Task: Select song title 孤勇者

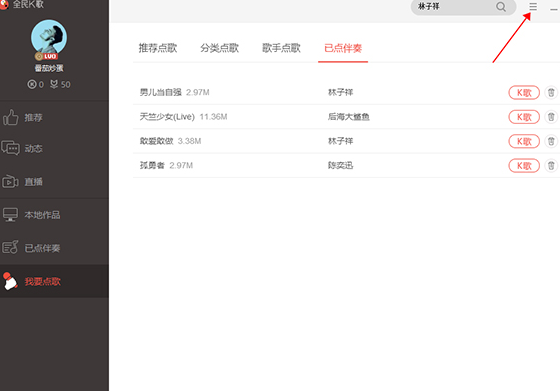Action: pos(152,165)
